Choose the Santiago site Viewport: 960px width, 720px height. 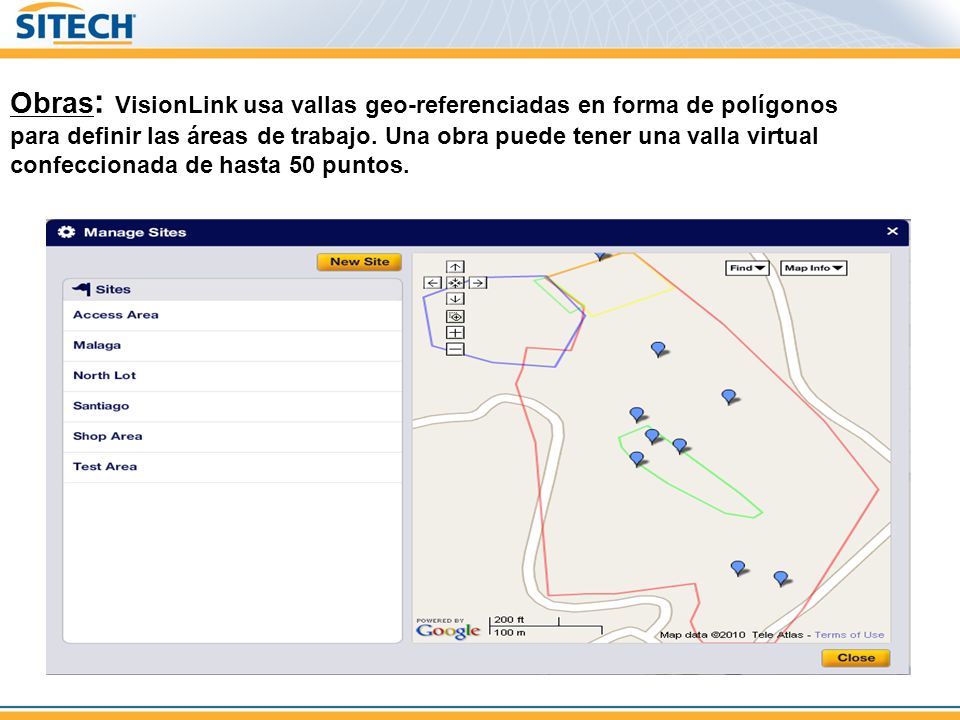click(x=233, y=406)
